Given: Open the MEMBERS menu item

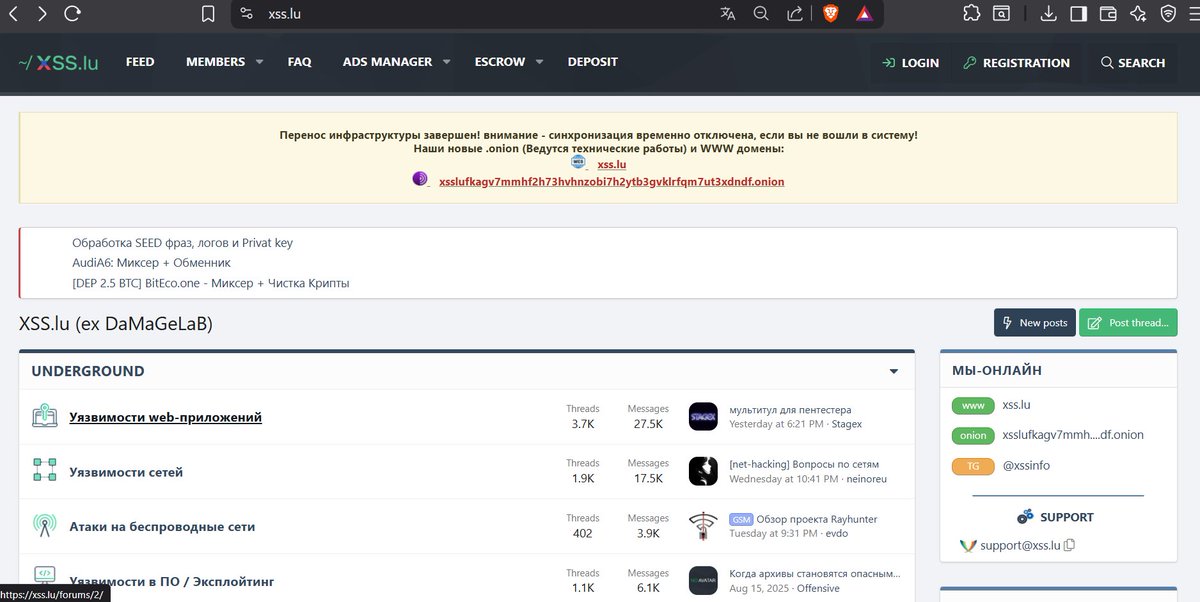Looking at the screenshot, I should click(x=215, y=62).
